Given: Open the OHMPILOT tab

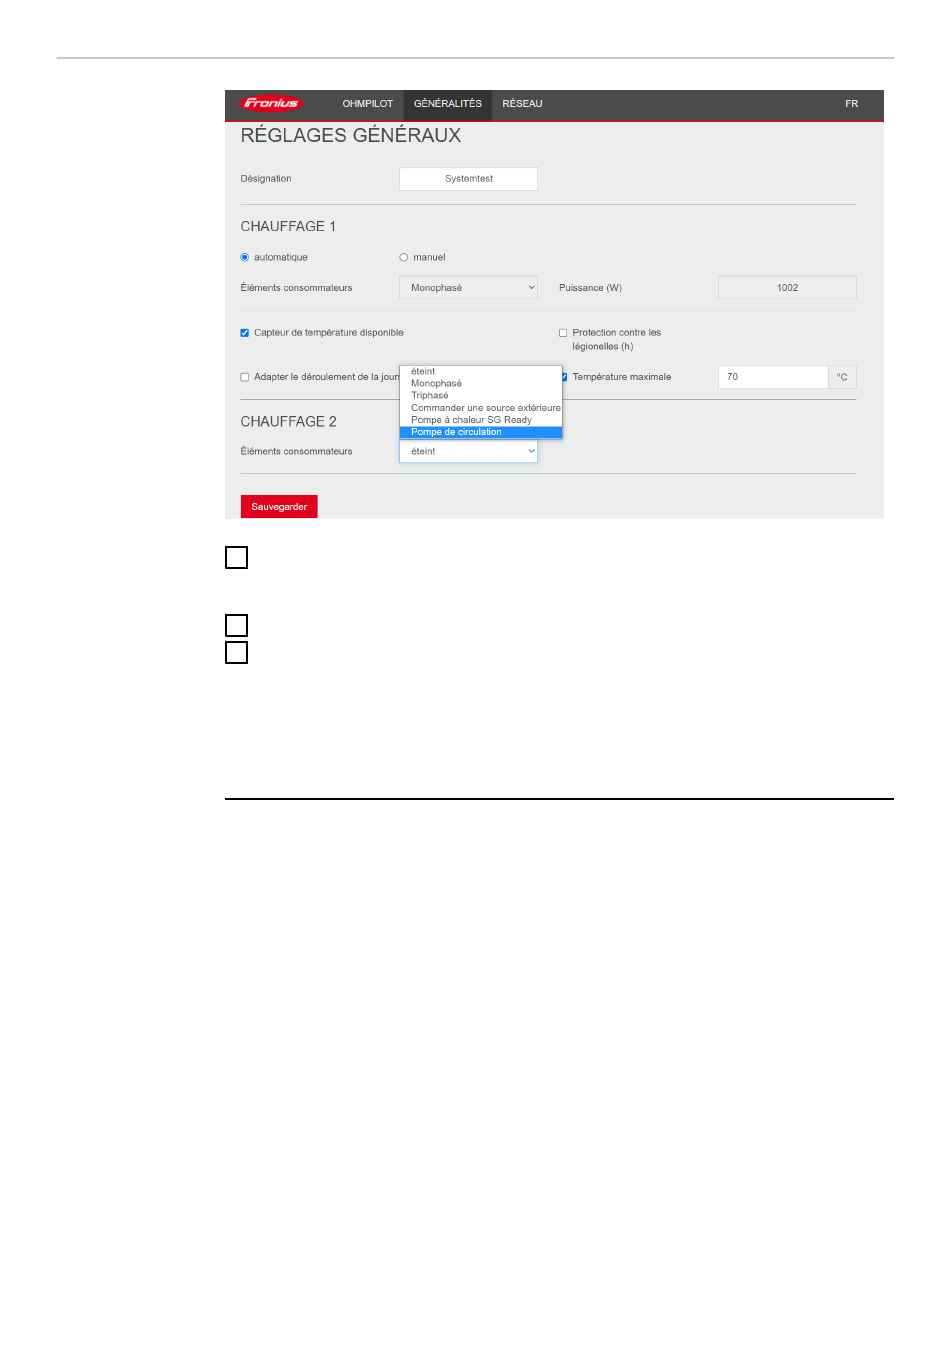Looking at the screenshot, I should (368, 104).
